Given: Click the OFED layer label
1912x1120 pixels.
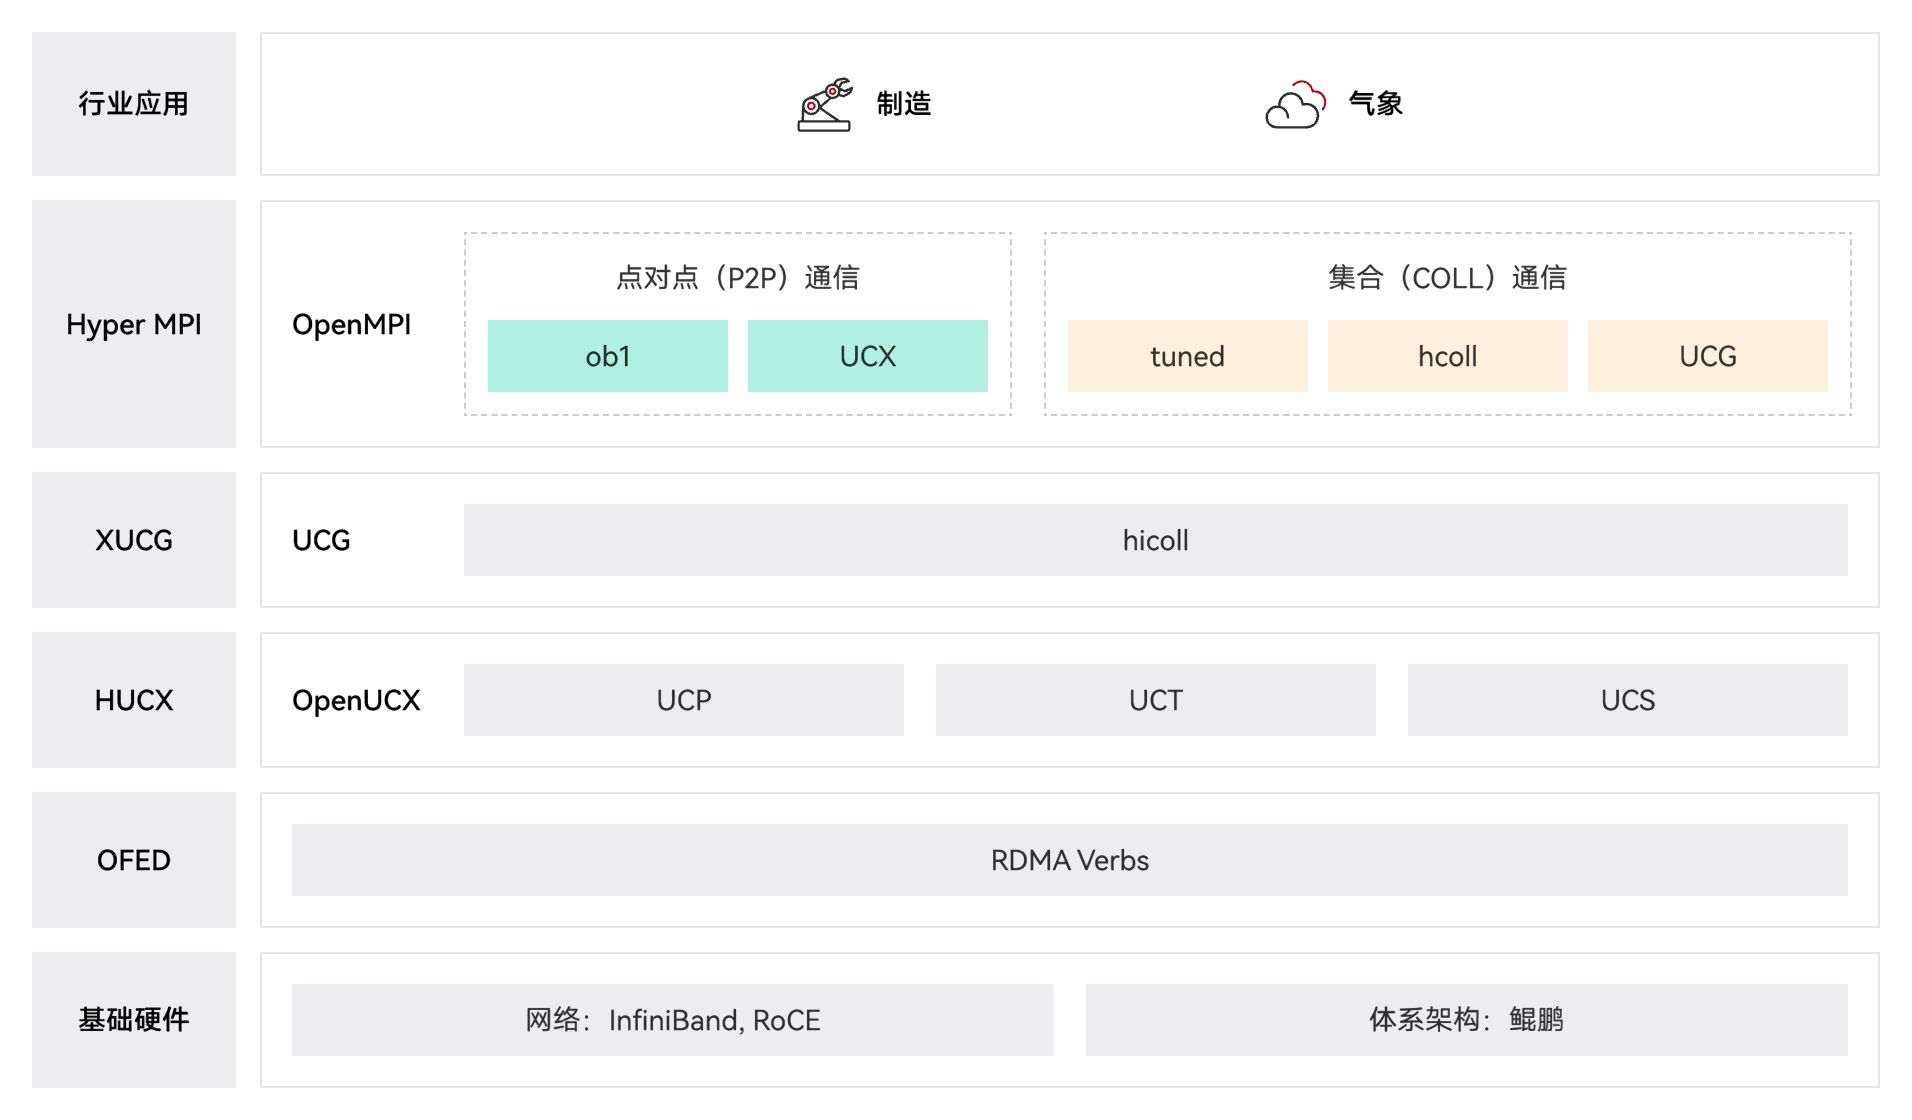Looking at the screenshot, I should [x=134, y=860].
